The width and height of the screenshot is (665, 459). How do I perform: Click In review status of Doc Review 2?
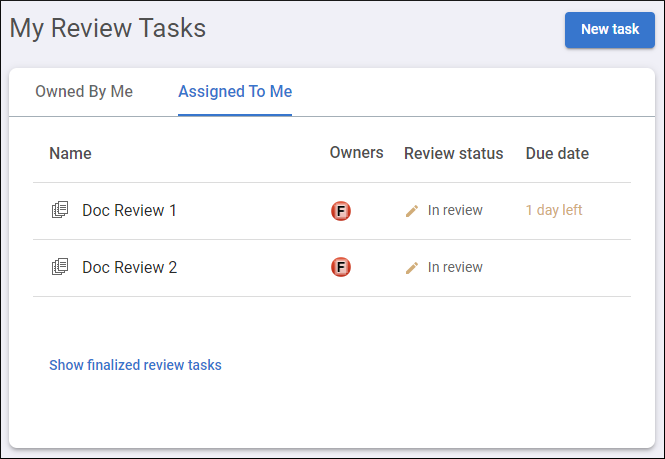coord(455,267)
